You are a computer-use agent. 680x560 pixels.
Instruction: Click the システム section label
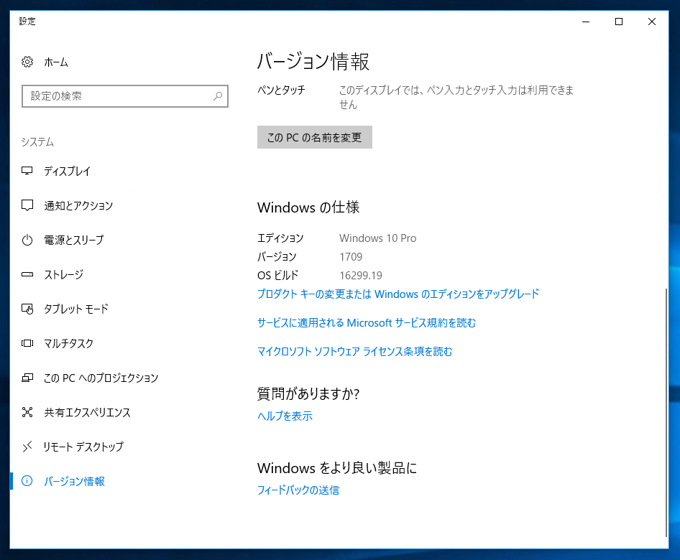38,142
